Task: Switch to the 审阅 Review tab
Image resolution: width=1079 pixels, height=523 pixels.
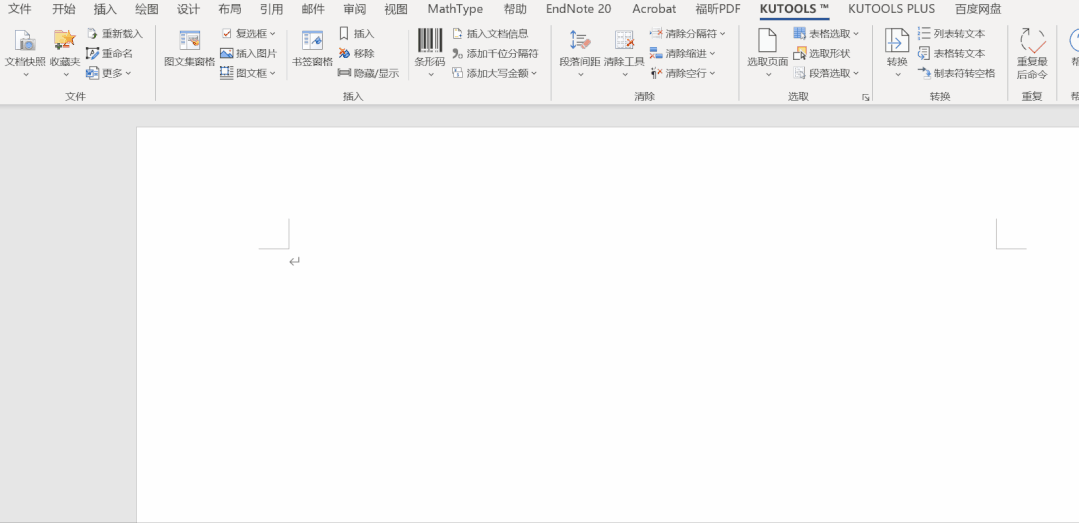Action: tap(354, 9)
